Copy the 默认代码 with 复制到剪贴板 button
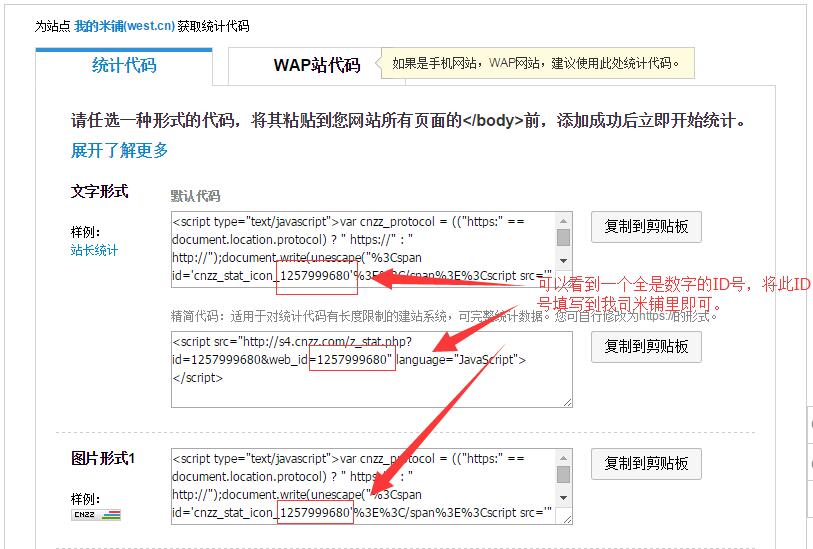 pyautogui.click(x=646, y=227)
